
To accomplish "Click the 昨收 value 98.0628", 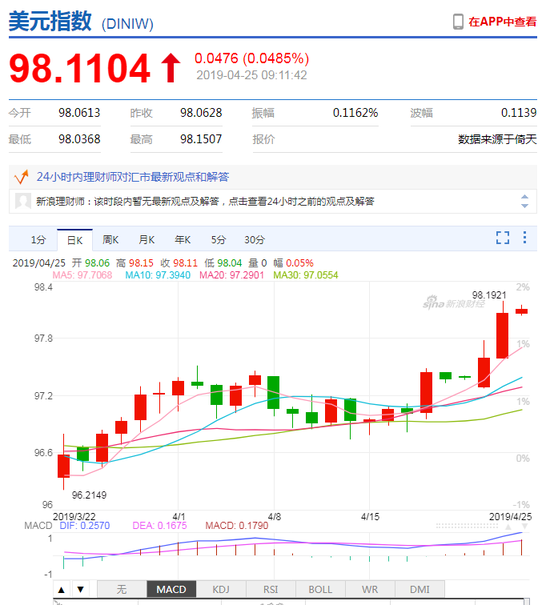I will click(x=201, y=113).
